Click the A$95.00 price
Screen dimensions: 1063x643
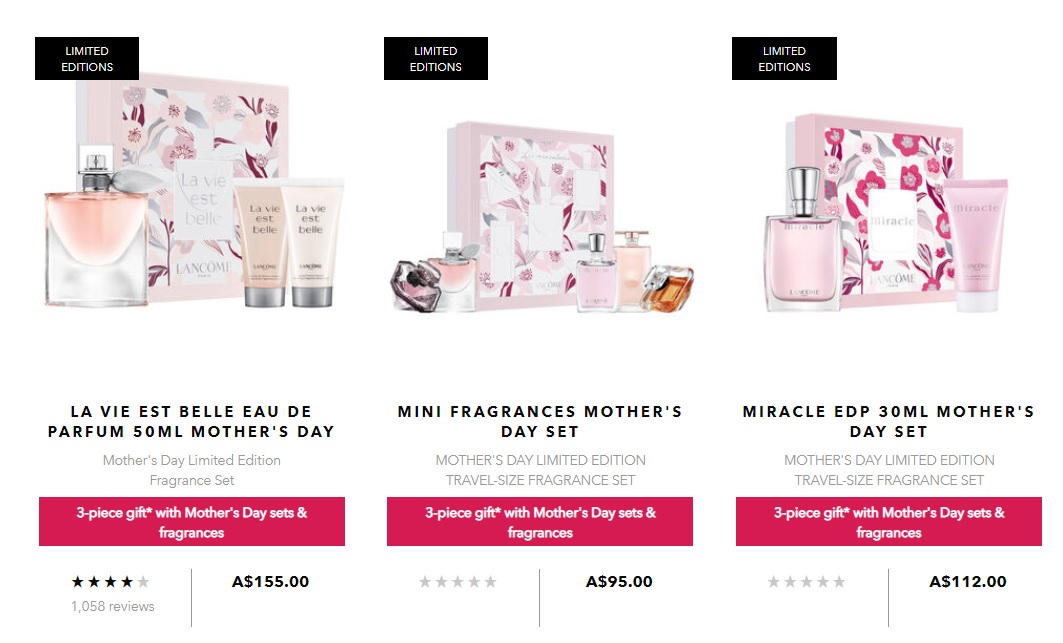619,582
